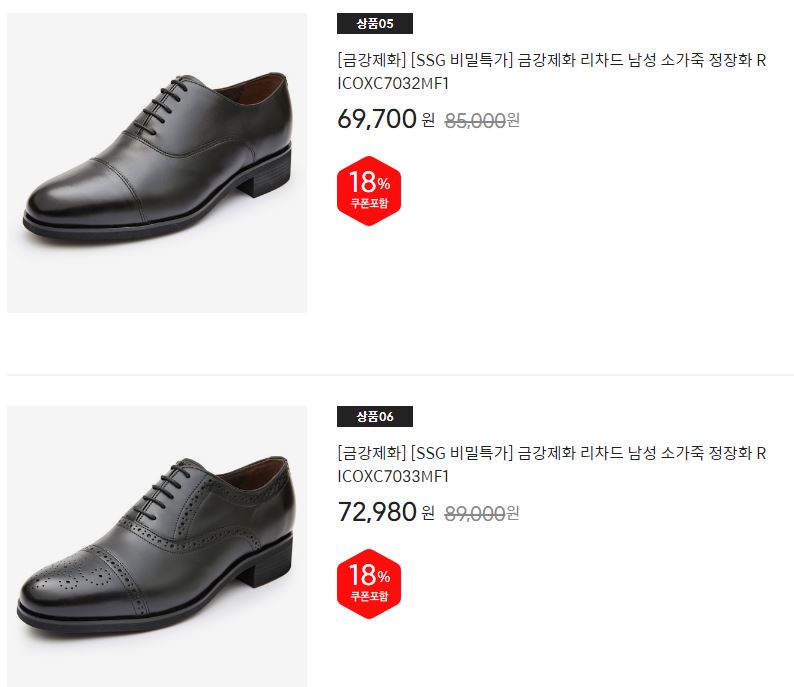
Task: Open the plain cap-toe oxford shoe image
Action: [157, 163]
